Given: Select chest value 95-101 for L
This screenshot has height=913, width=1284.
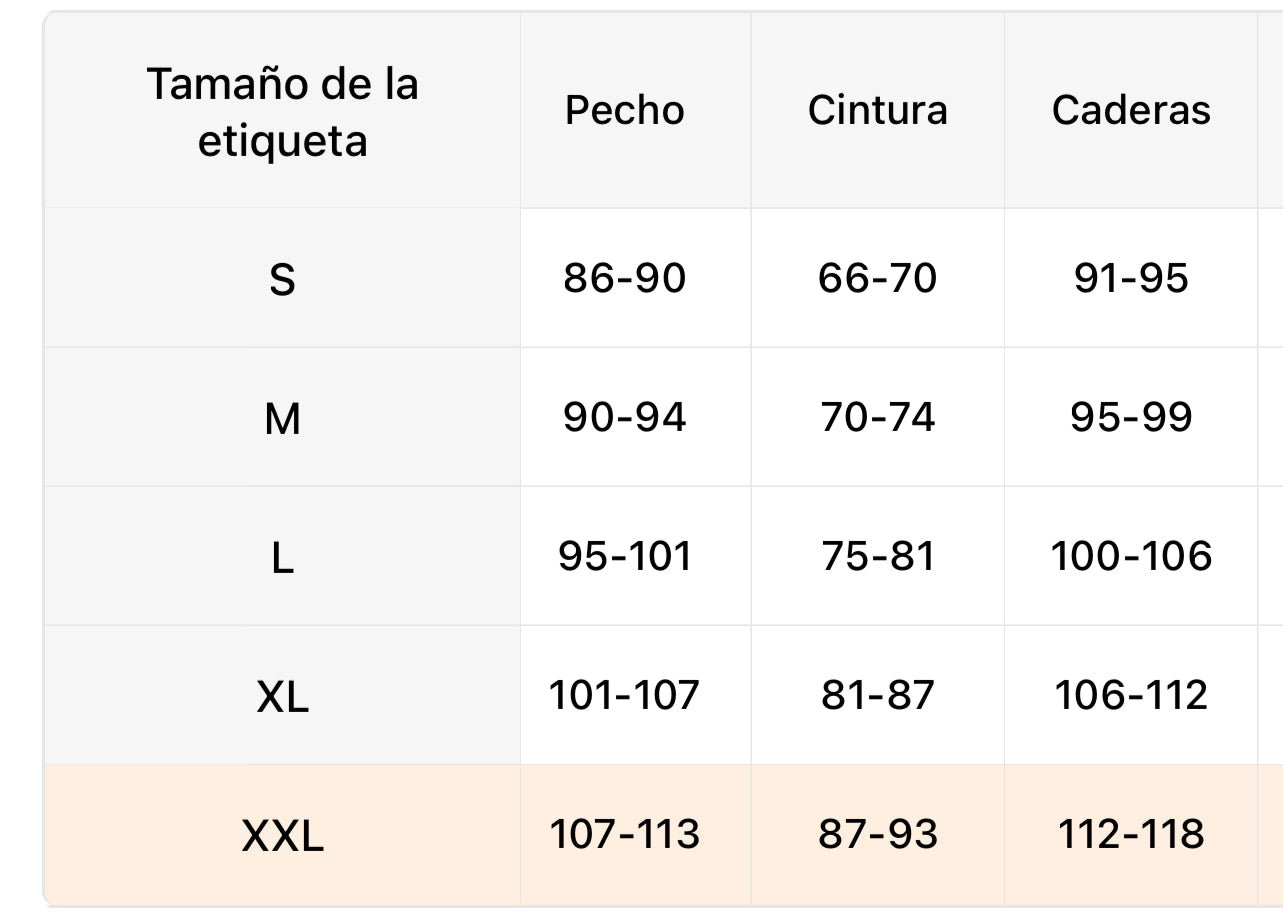Looking at the screenshot, I should pyautogui.click(x=625, y=556).
